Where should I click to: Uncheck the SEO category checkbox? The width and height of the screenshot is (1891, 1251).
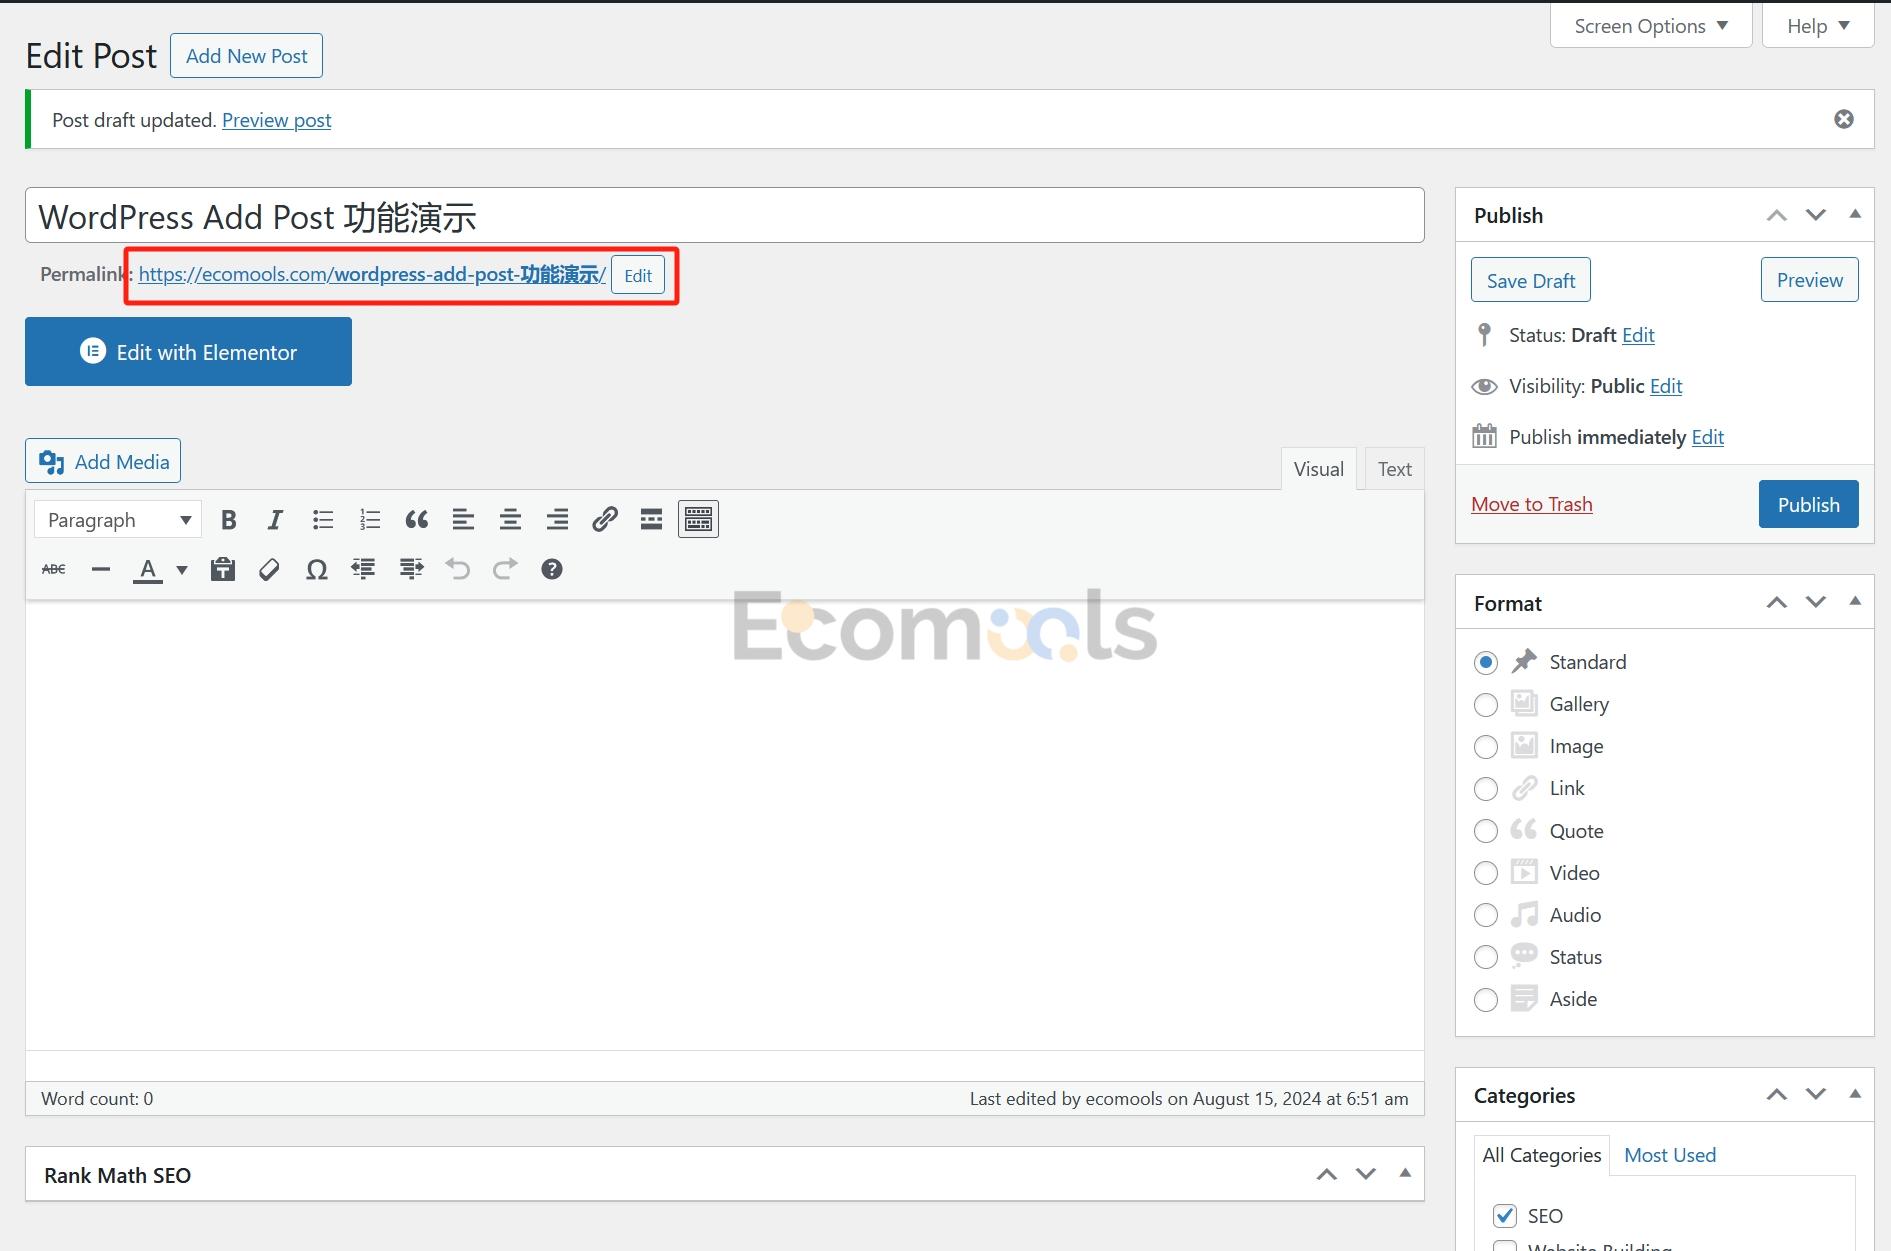[1505, 1216]
